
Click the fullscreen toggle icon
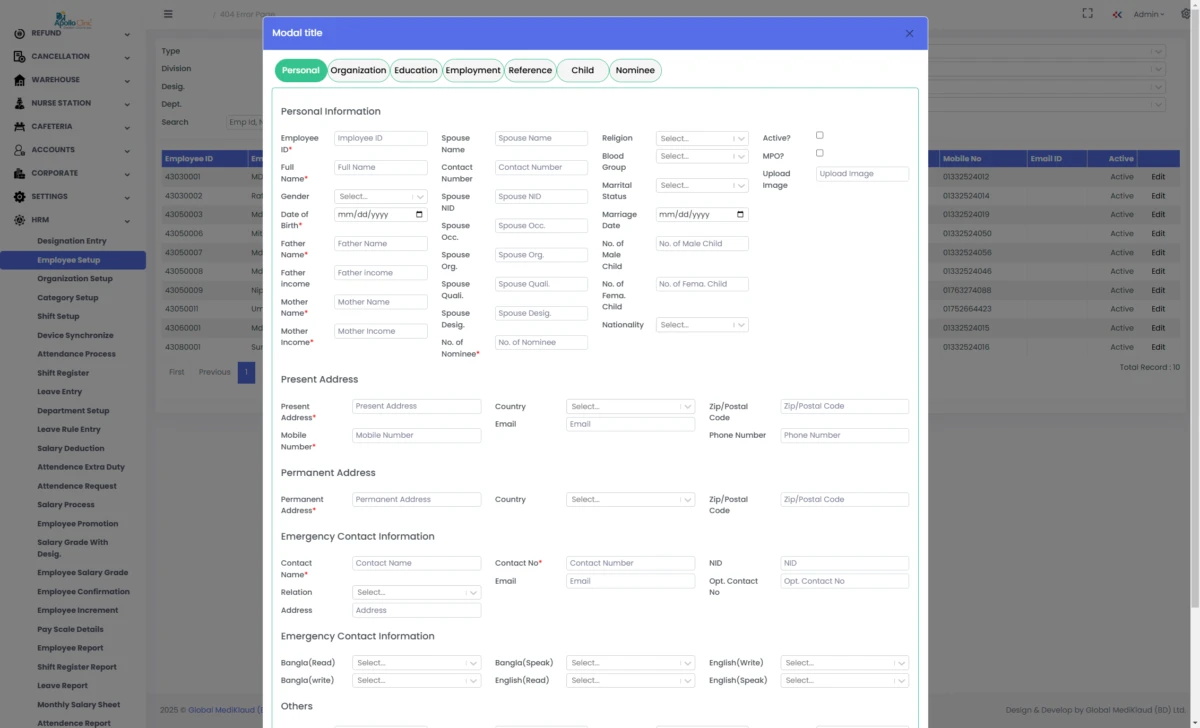(1088, 14)
